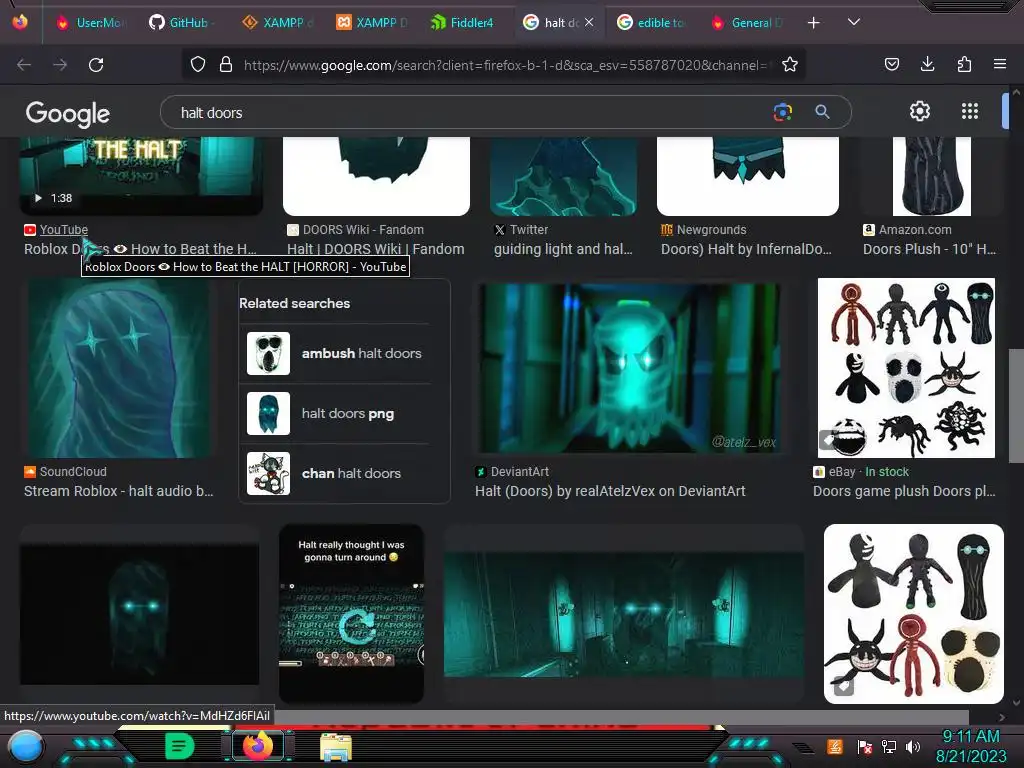The width and height of the screenshot is (1024, 768).
Task: Open guiding light Twitter result
Action: coord(563,249)
